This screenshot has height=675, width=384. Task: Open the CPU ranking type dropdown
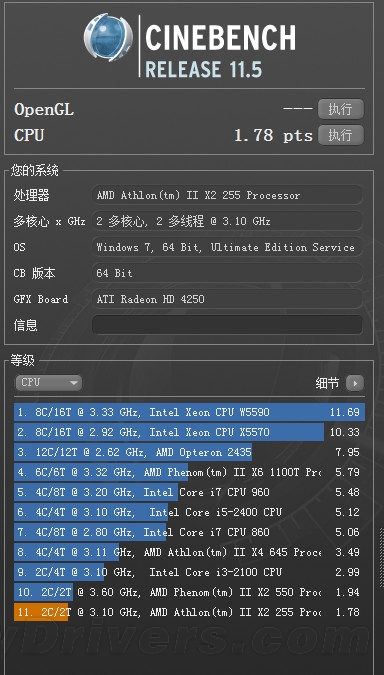pos(48,382)
